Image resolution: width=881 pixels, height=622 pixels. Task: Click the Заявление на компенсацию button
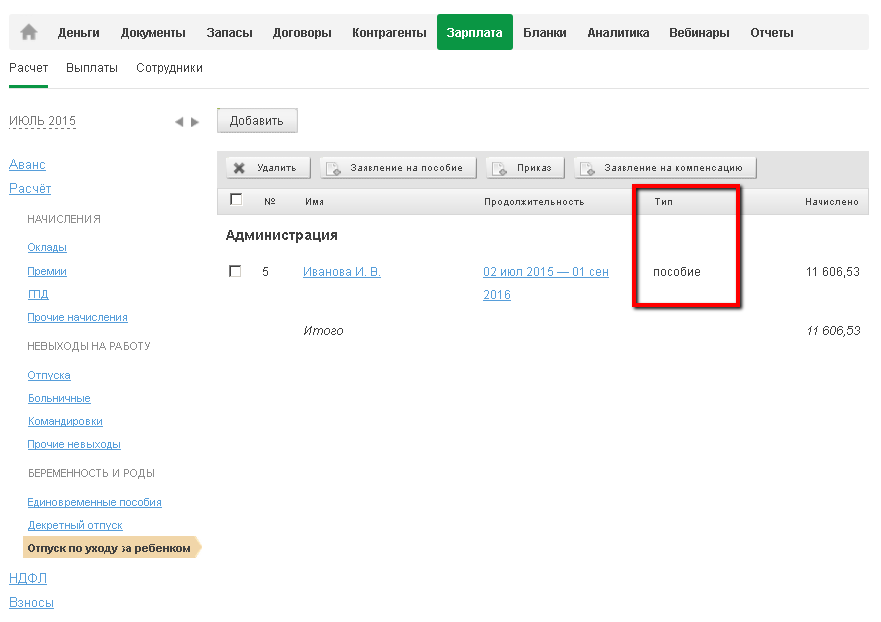(x=665, y=168)
